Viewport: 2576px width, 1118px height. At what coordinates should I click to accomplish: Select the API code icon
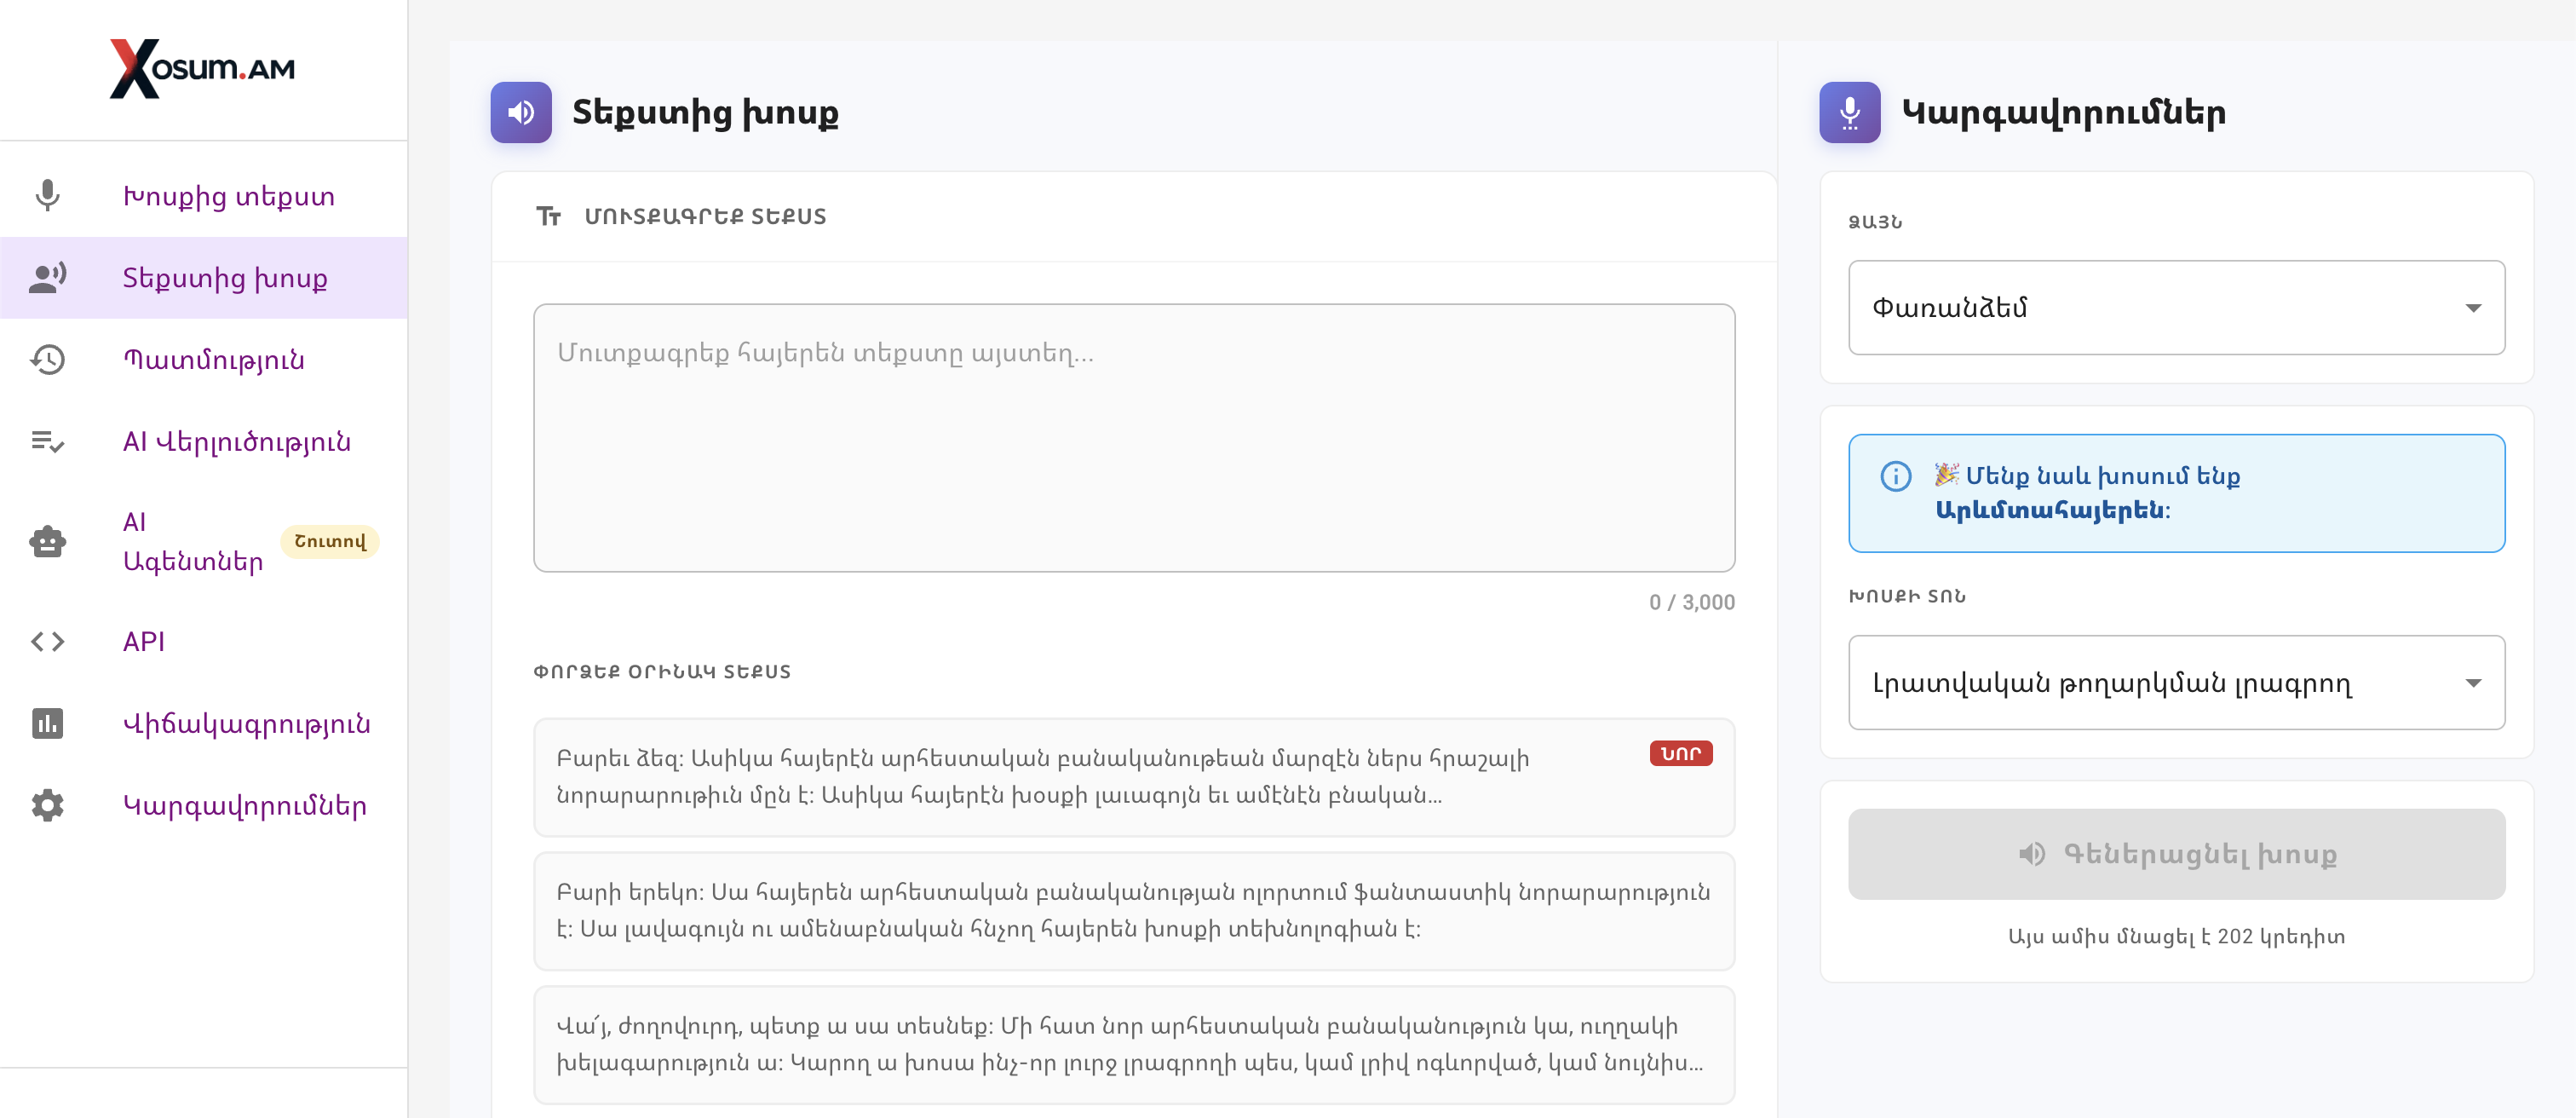pos(47,642)
